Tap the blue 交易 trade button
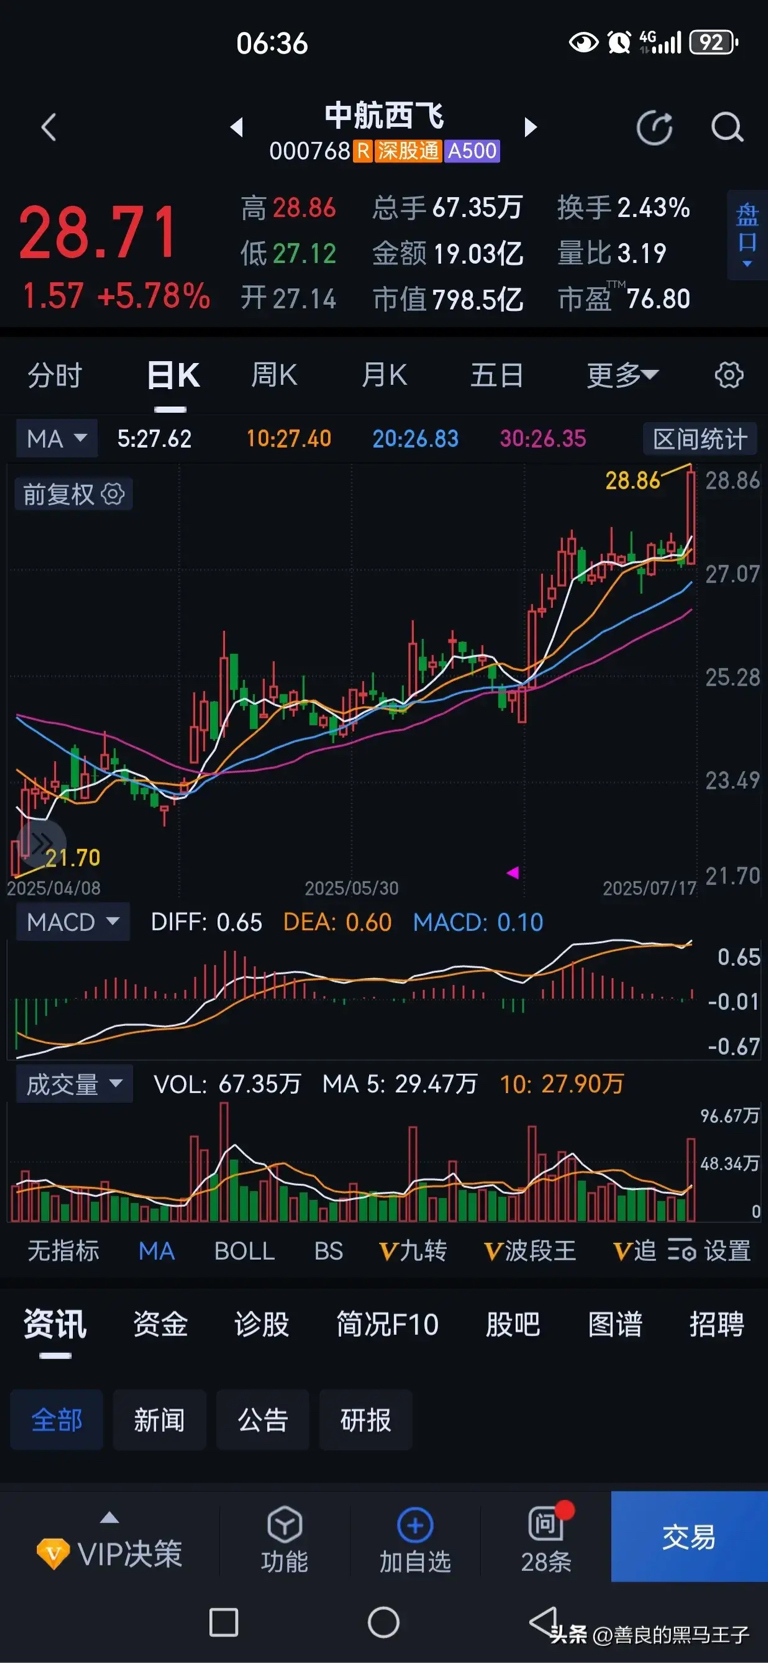 click(x=689, y=1536)
